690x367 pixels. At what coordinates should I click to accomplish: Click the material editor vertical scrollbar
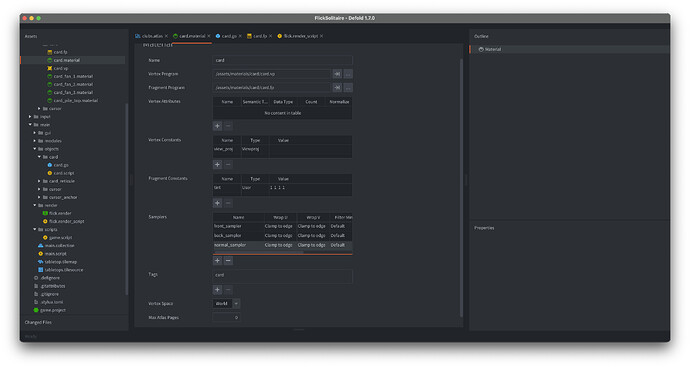461,187
